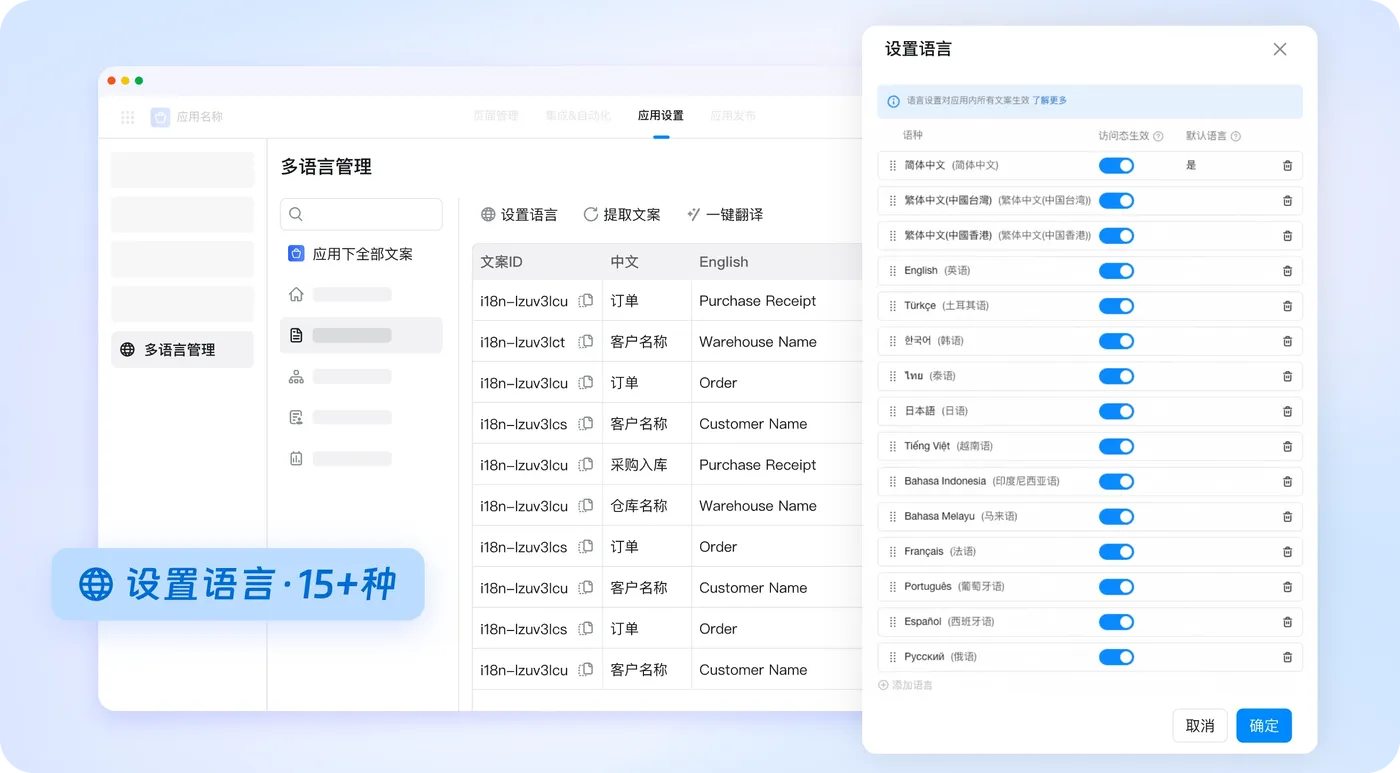Click the drag handle of Bahasa Indonesia
1400x773 pixels.
pos(893,482)
